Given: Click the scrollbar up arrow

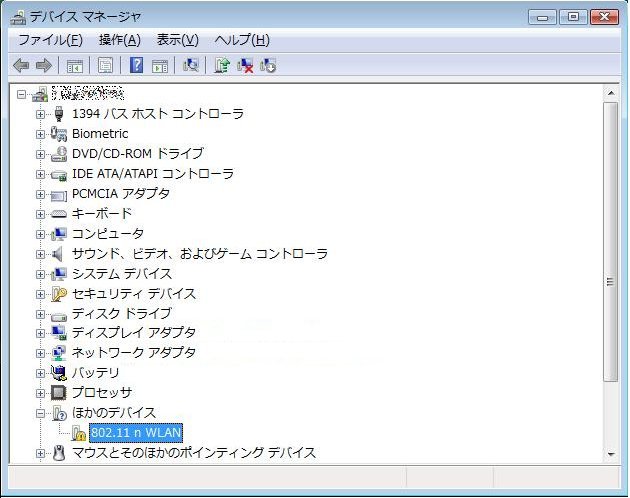Looking at the screenshot, I should pyautogui.click(x=611, y=93).
